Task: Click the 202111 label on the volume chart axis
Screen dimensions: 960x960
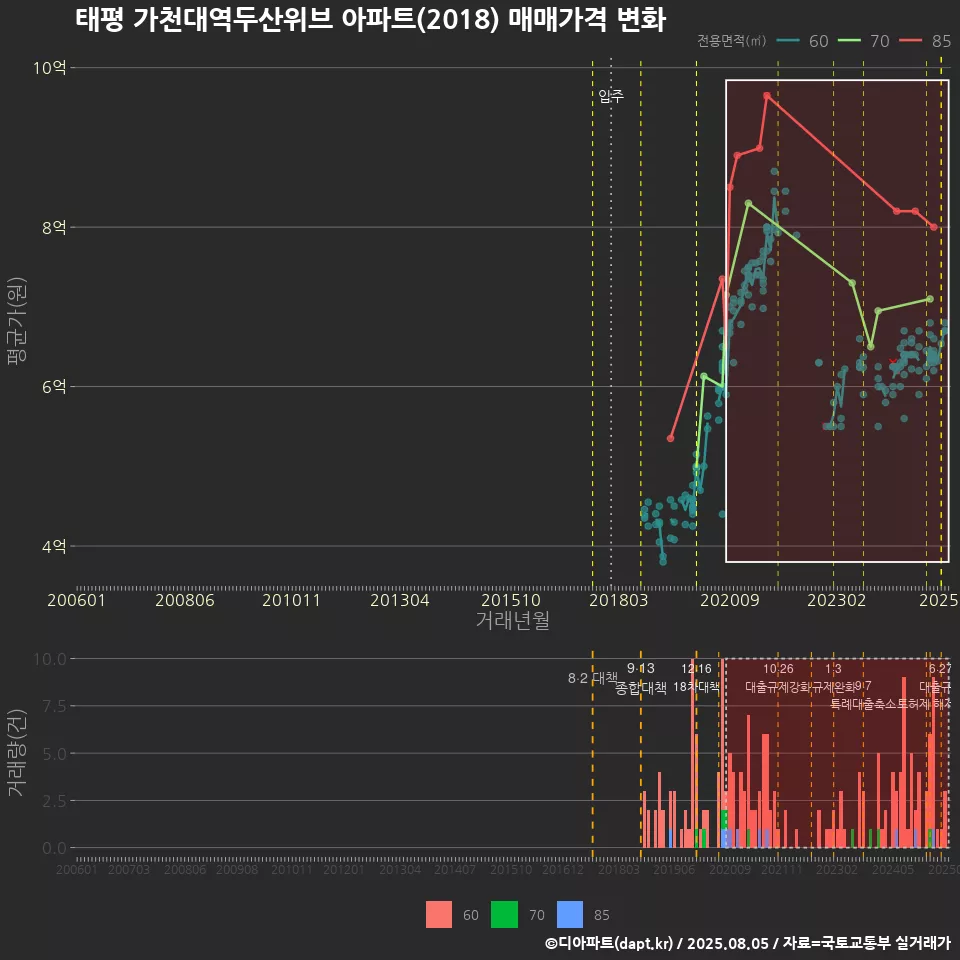Action: (781, 869)
